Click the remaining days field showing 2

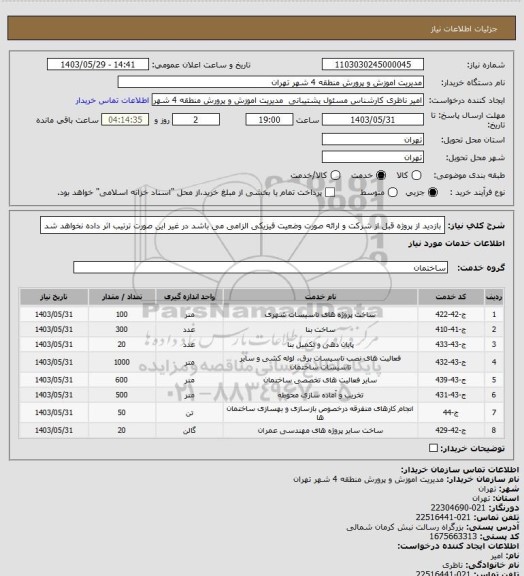click(x=196, y=120)
